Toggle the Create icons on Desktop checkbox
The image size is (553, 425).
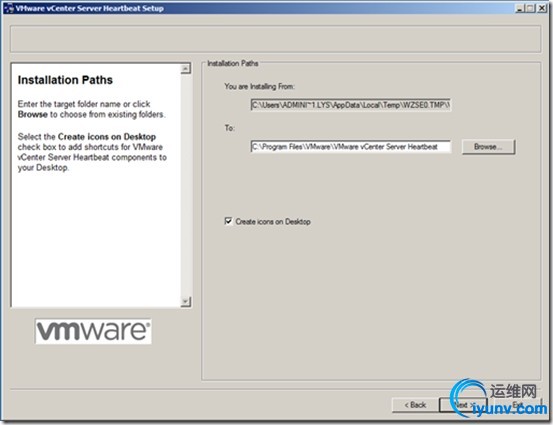(228, 221)
